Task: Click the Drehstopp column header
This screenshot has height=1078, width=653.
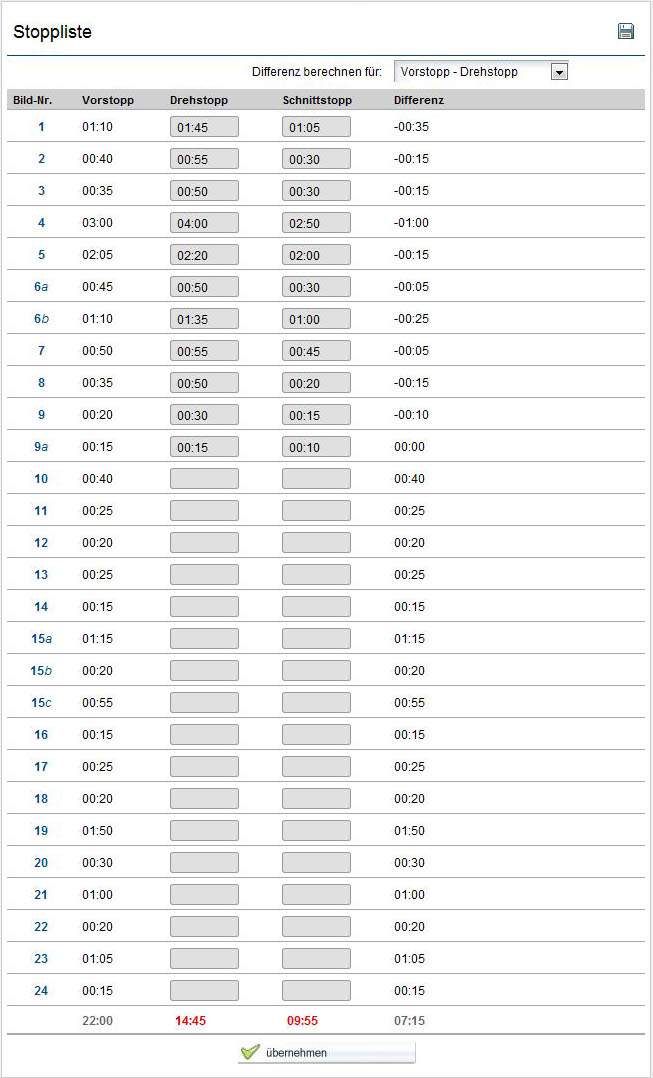Action: (199, 100)
